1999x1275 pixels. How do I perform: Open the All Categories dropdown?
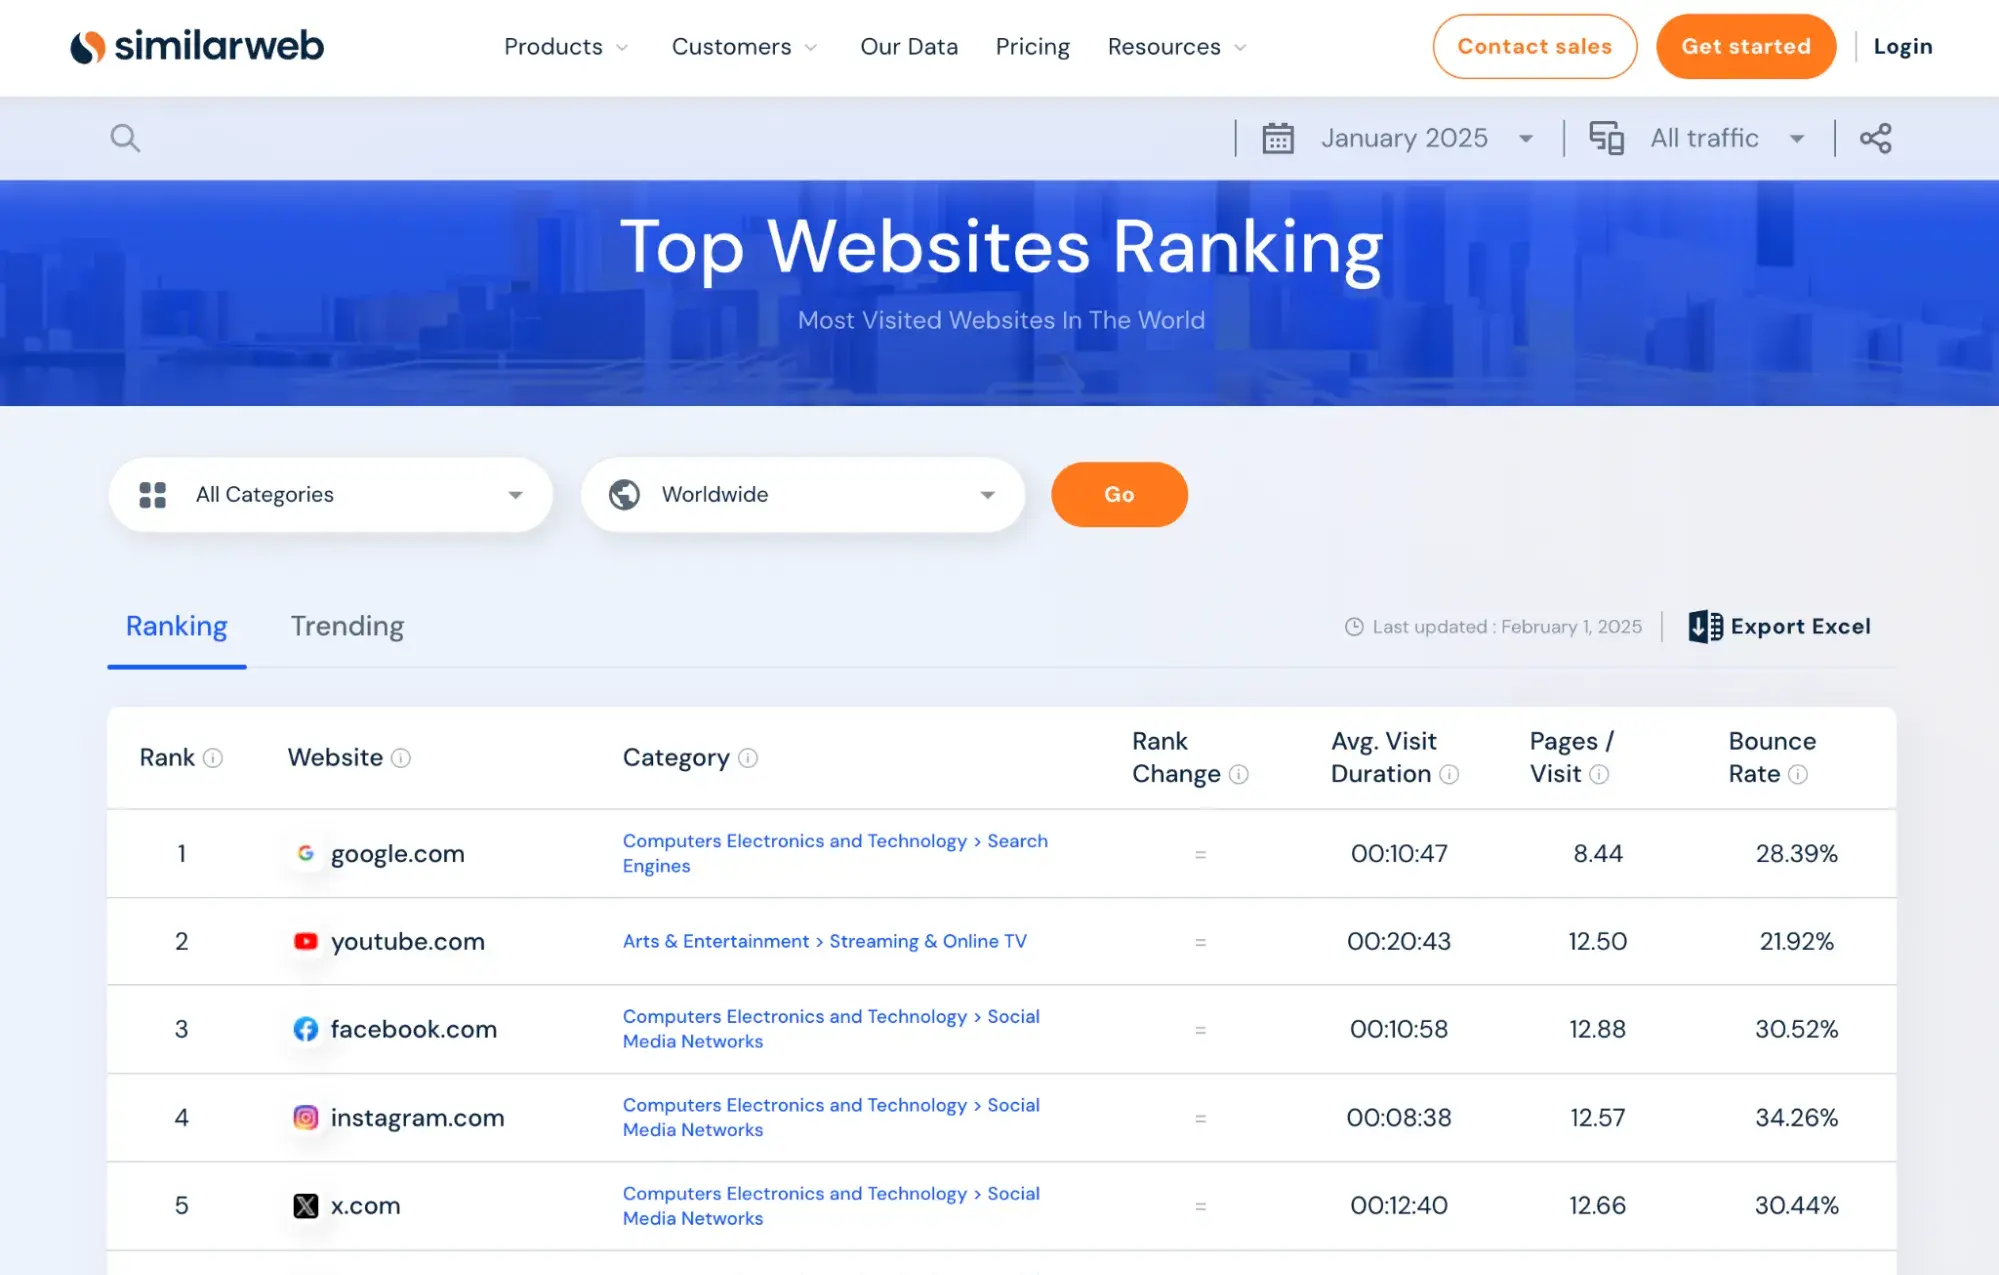coord(330,495)
